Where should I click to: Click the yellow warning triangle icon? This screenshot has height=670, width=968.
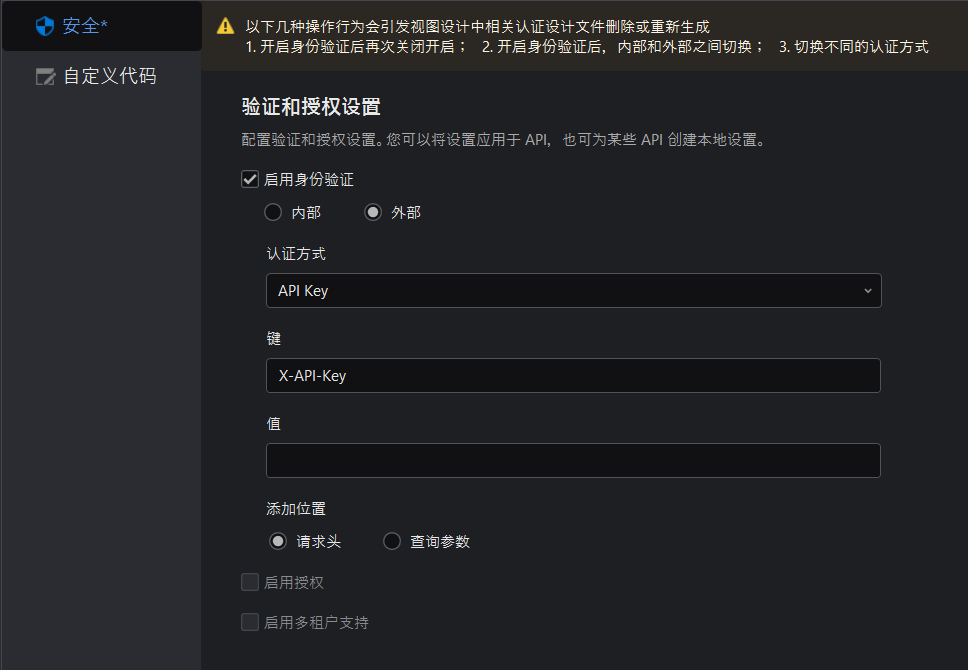point(226,27)
